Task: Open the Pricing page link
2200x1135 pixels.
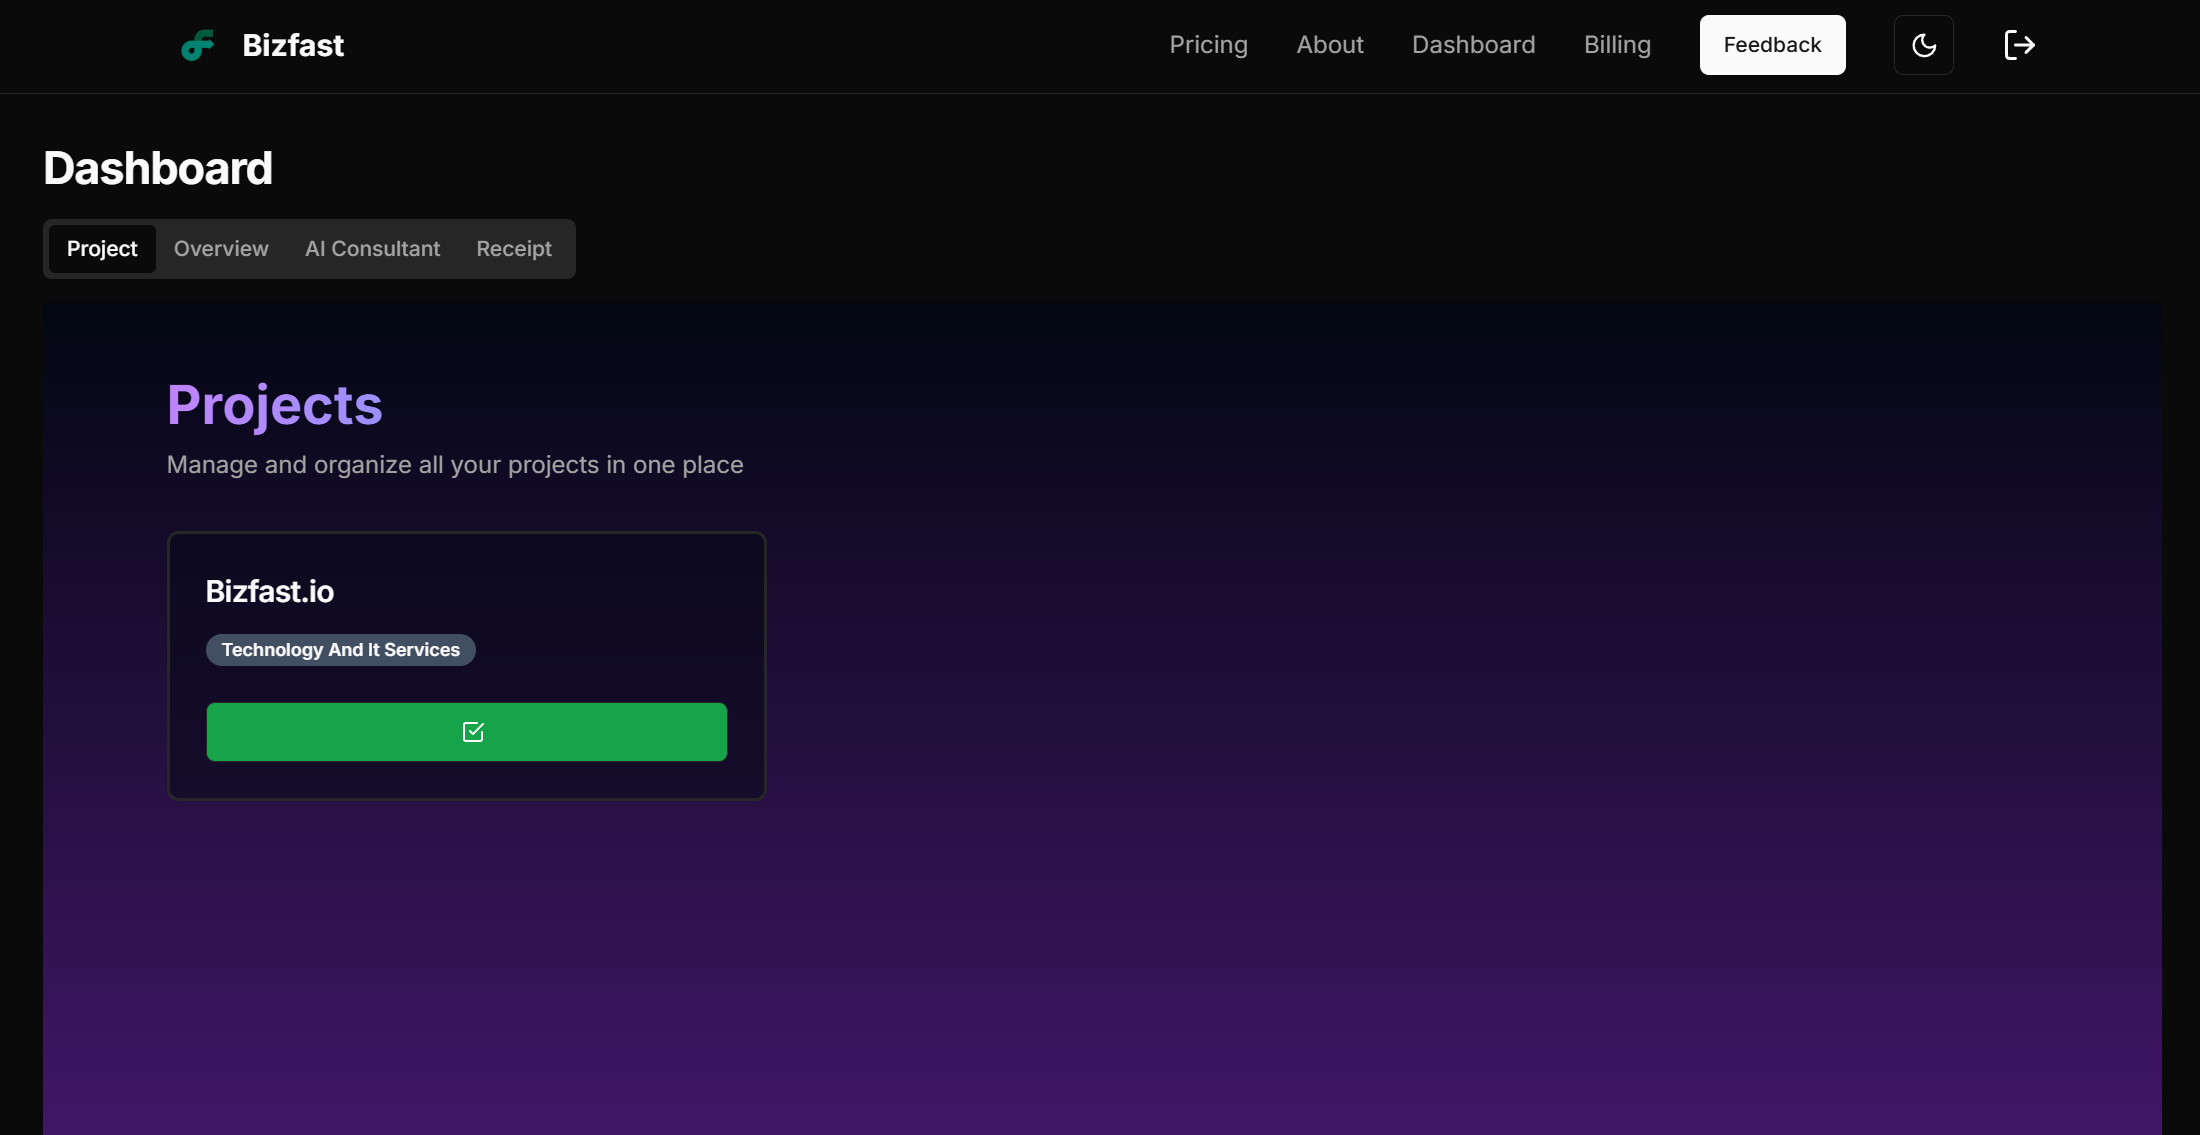Action: point(1208,45)
